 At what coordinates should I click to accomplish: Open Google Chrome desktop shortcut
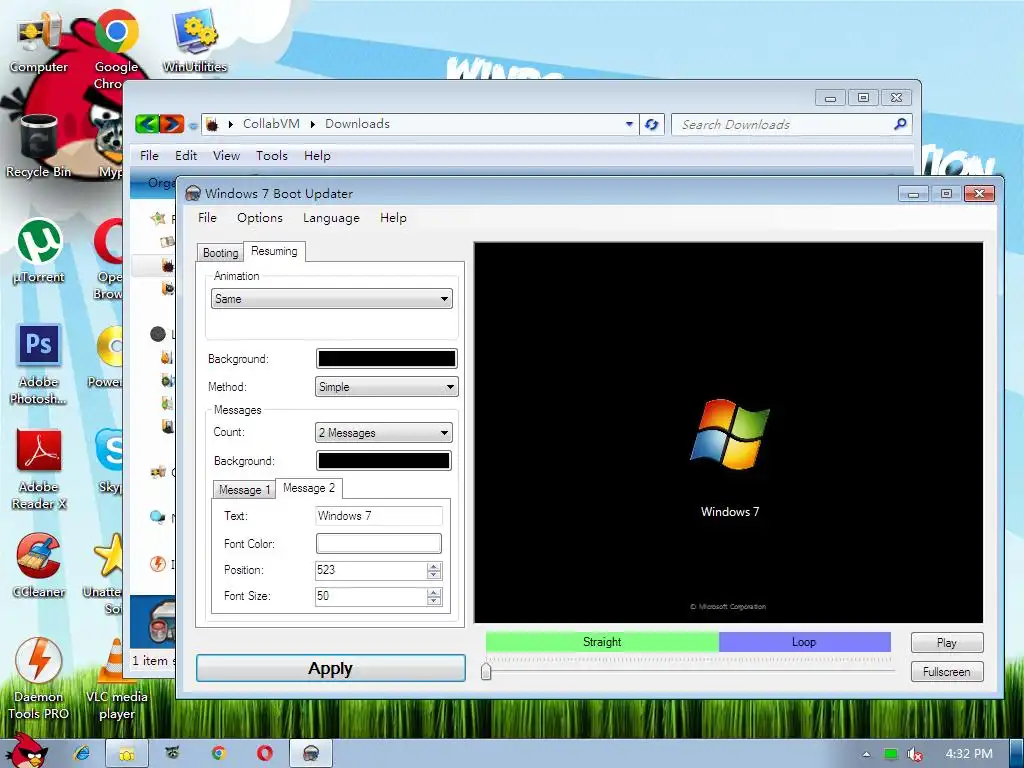coord(116,49)
